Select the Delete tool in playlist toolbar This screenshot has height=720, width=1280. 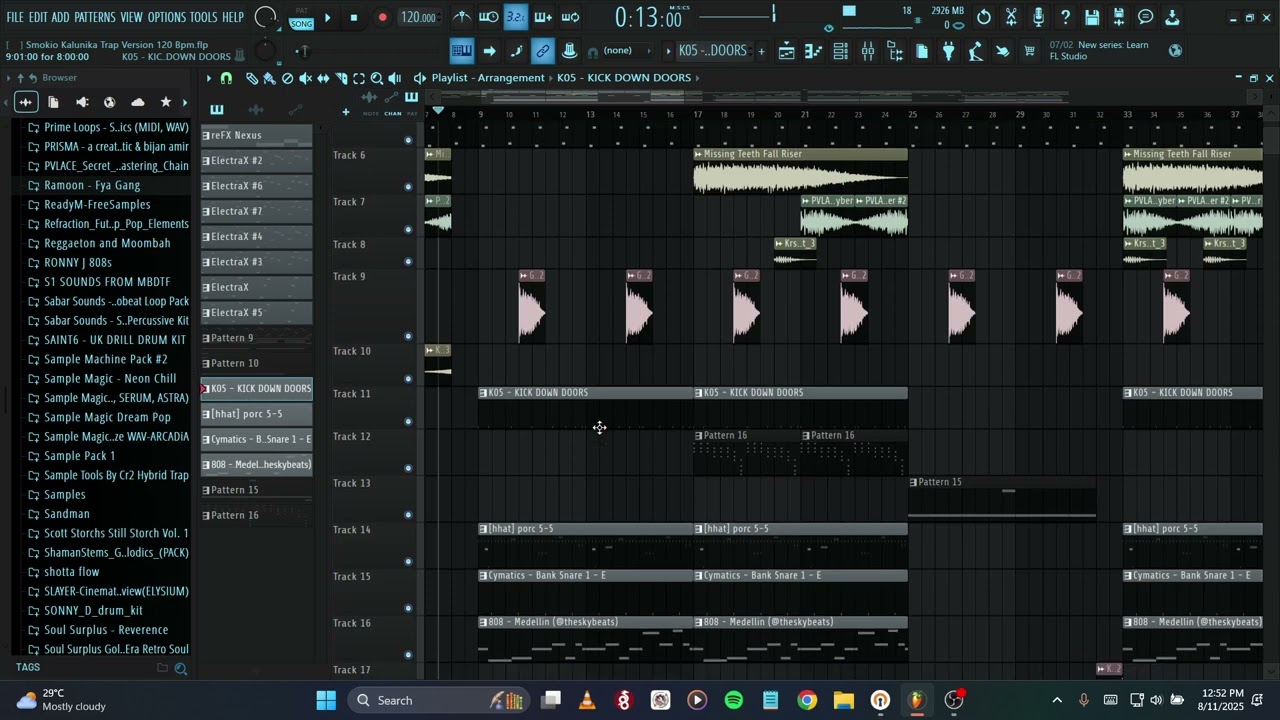coord(288,78)
